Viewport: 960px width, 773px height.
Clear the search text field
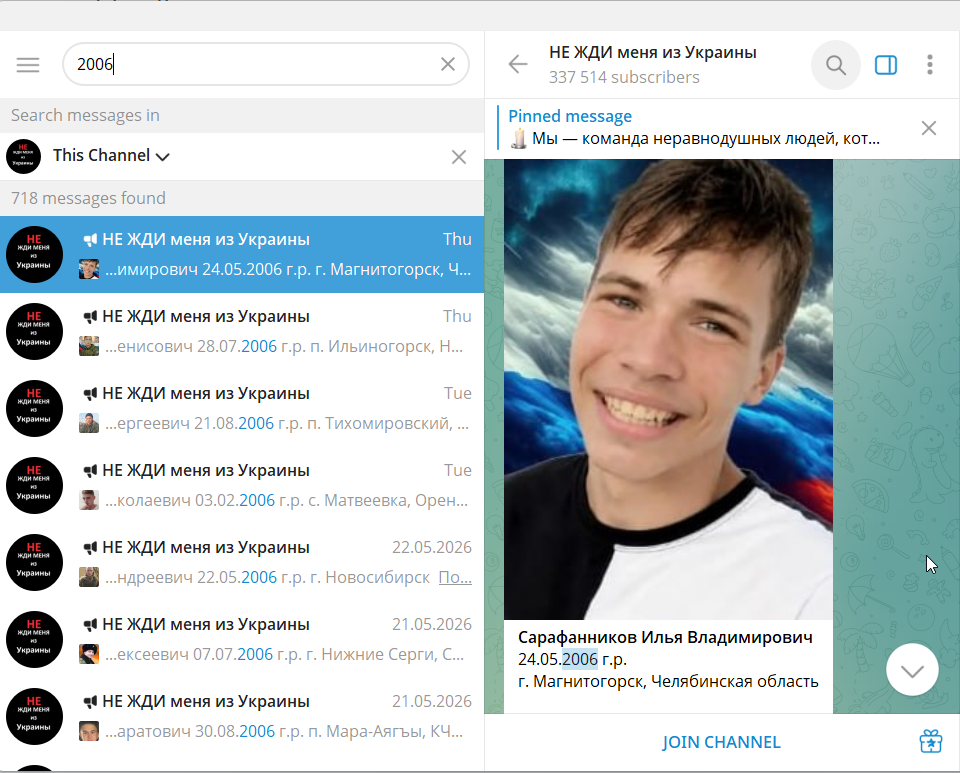click(x=448, y=64)
